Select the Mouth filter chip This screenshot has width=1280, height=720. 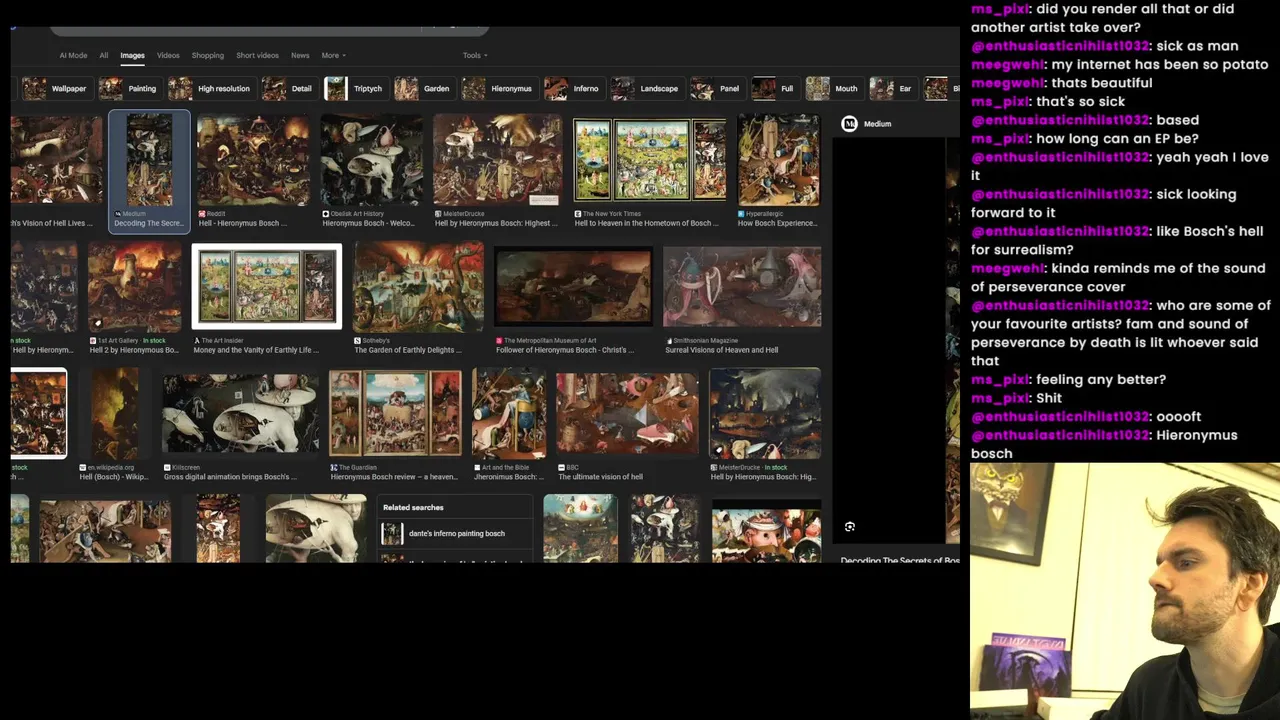[833, 89]
